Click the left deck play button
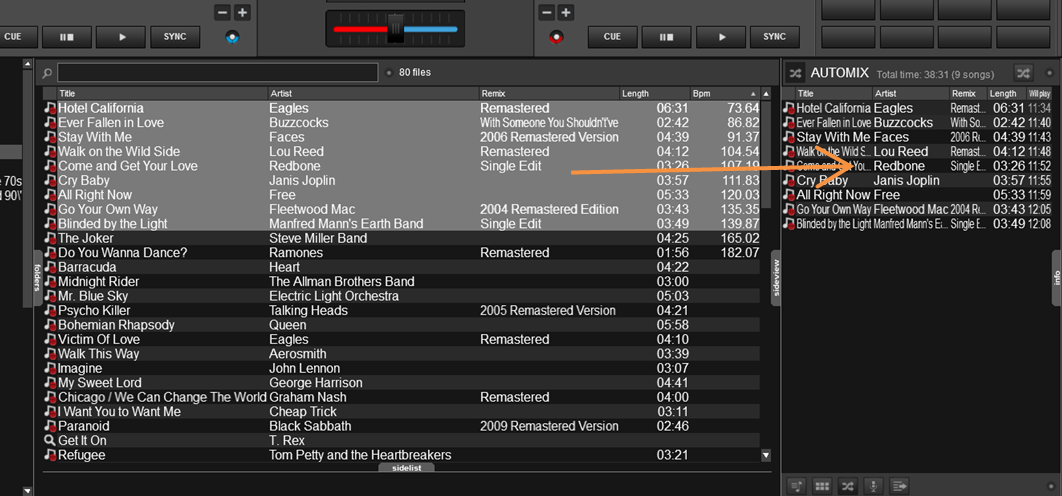The width and height of the screenshot is (1062, 496). (121, 37)
